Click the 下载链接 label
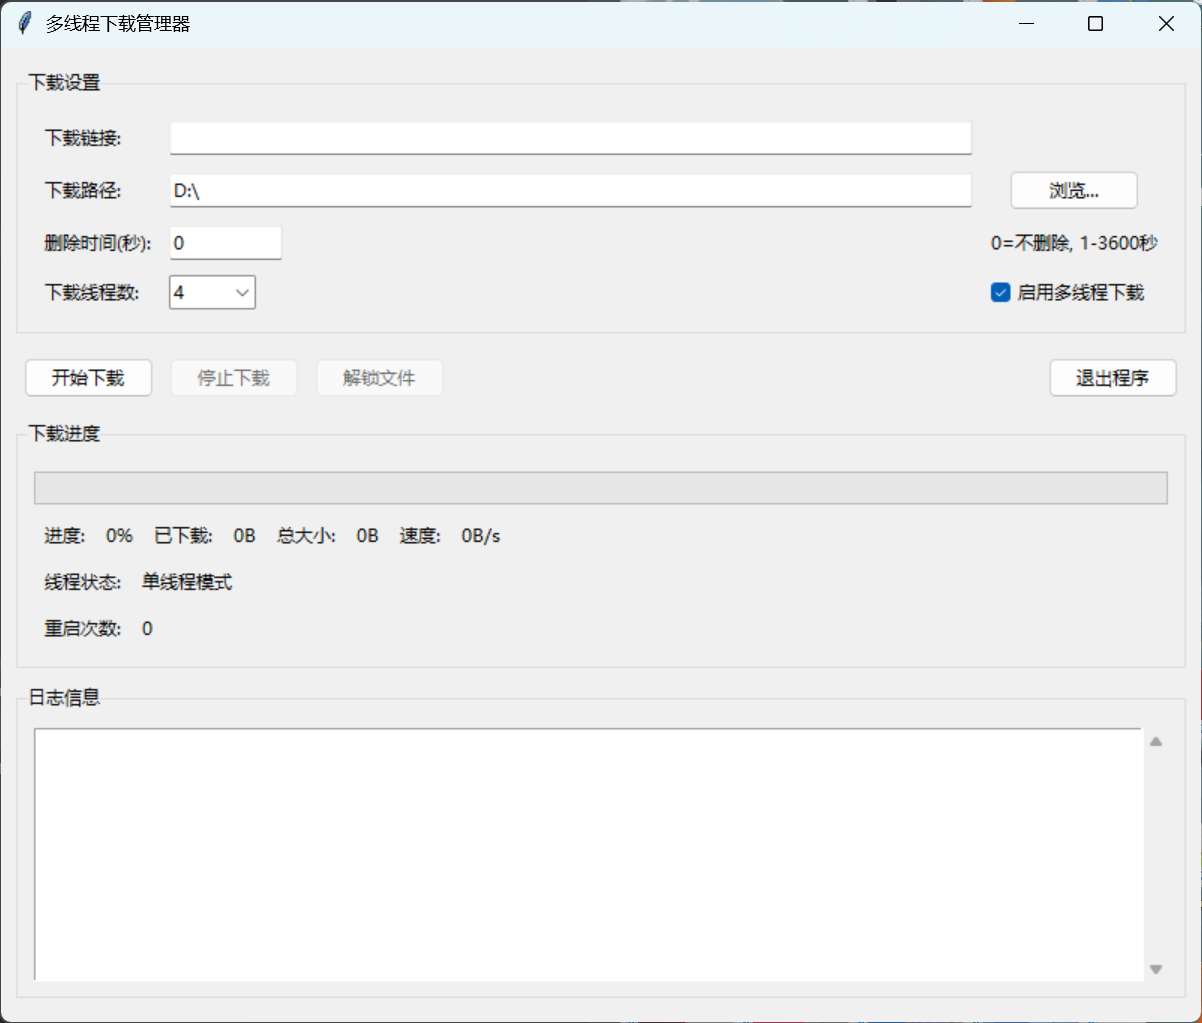Image resolution: width=1202 pixels, height=1023 pixels. (x=83, y=138)
